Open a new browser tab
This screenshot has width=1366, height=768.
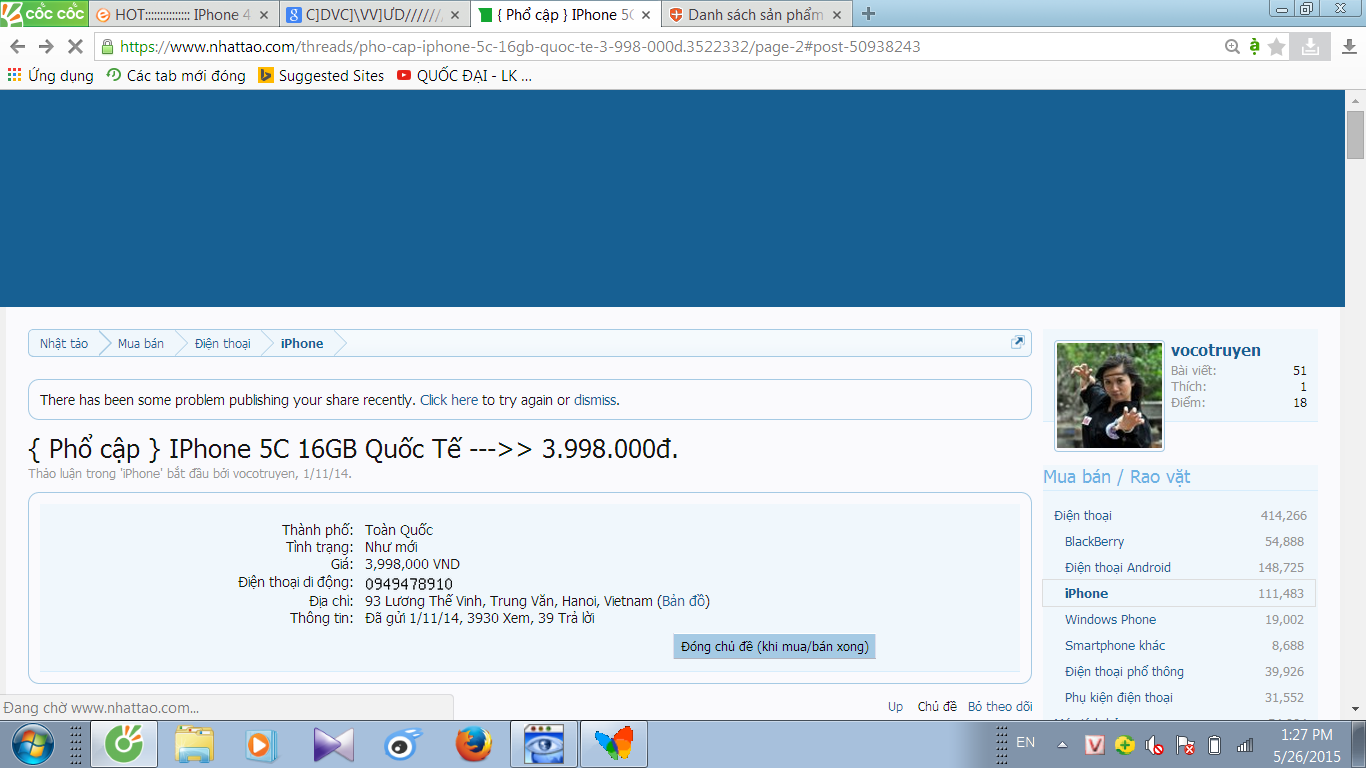[868, 14]
